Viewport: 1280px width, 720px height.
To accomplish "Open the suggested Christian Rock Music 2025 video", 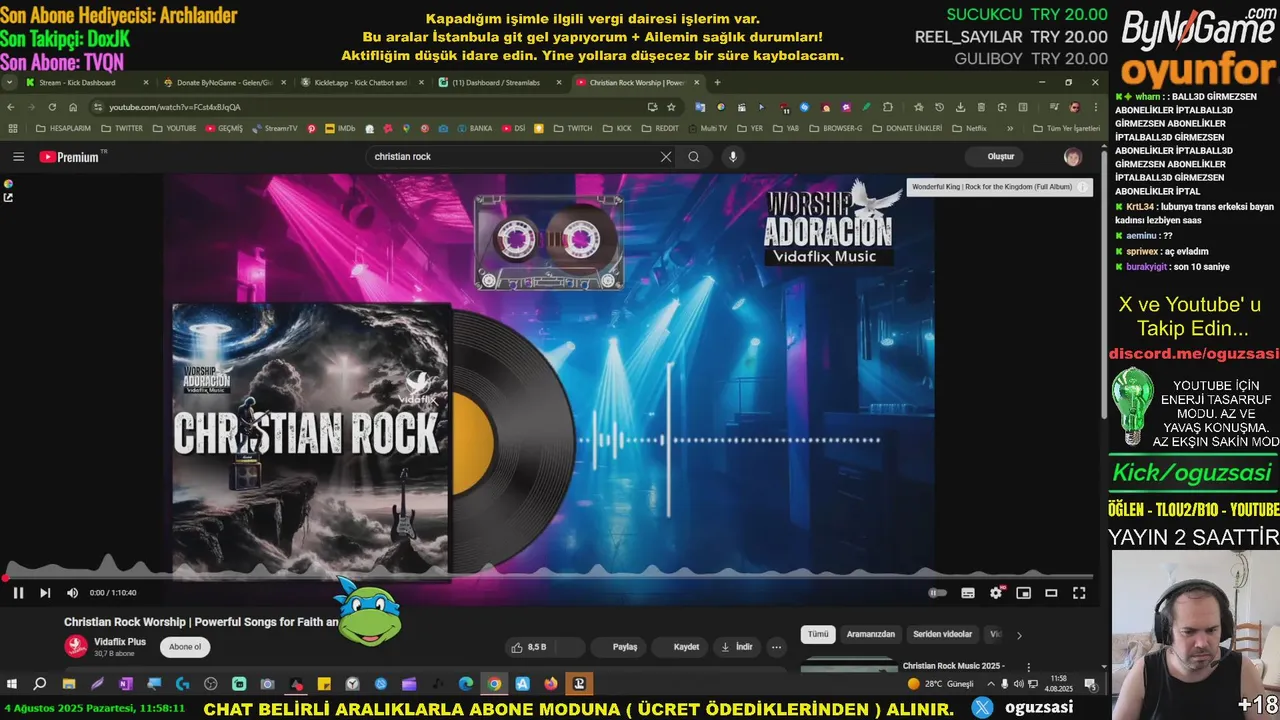I will click(x=953, y=665).
